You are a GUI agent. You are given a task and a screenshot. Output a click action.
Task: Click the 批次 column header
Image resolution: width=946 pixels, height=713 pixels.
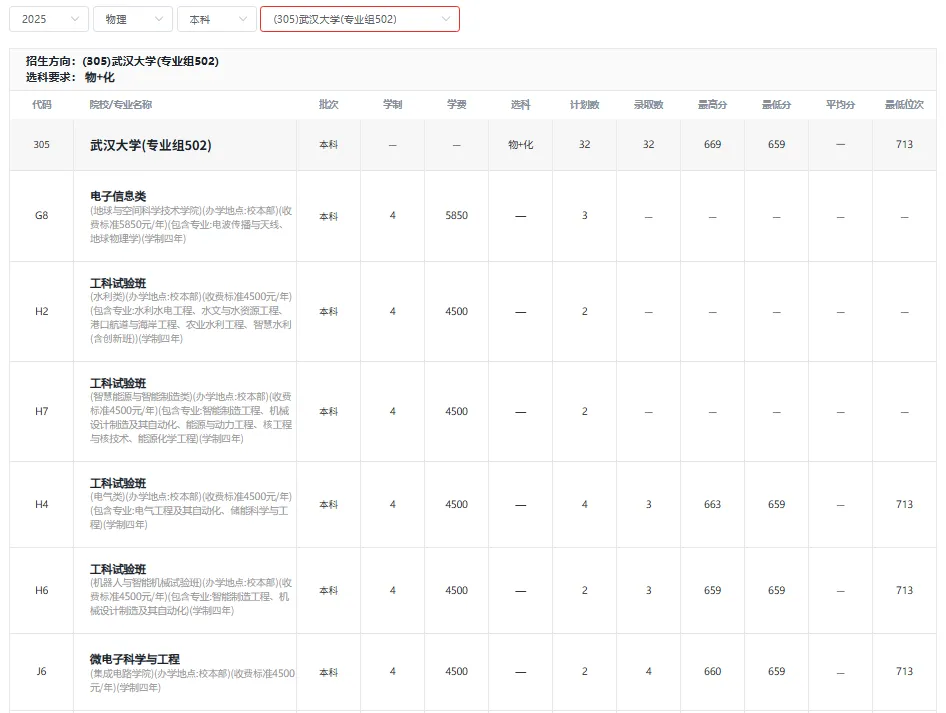point(329,104)
